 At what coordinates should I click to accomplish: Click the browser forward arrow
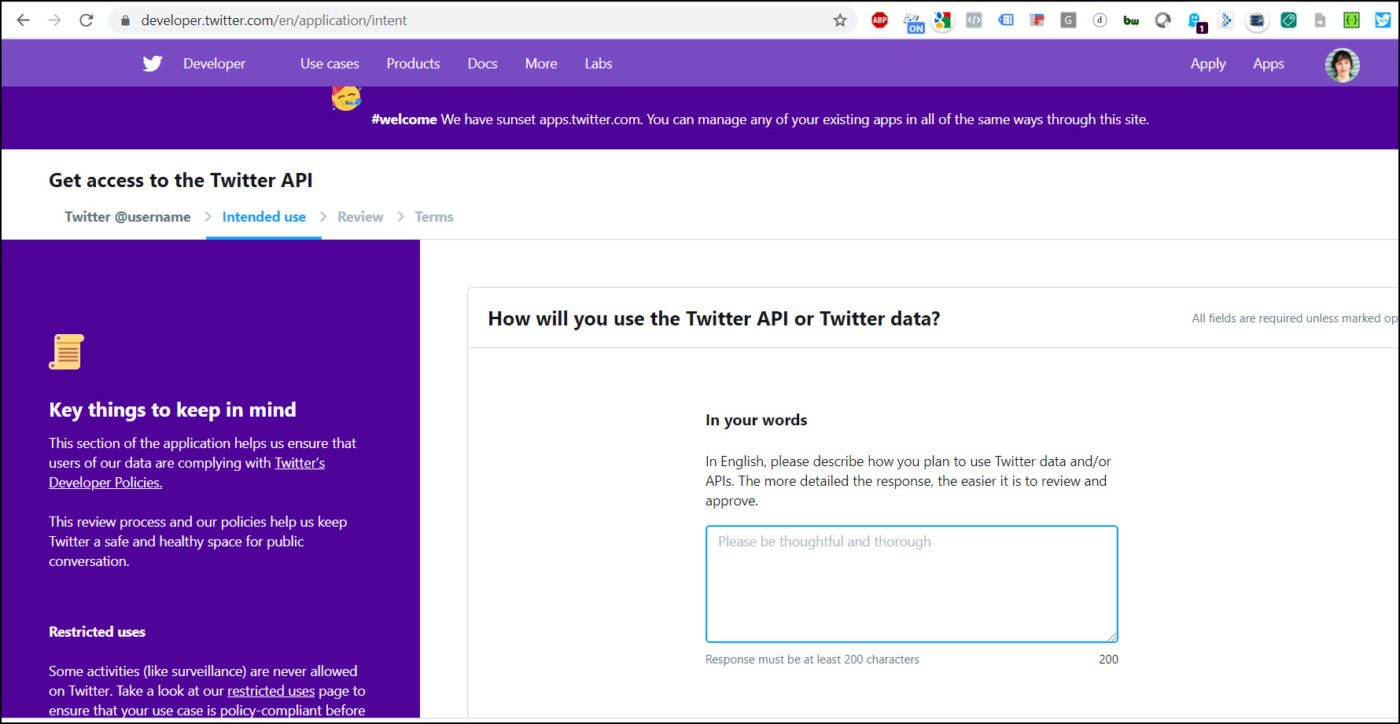(x=54, y=20)
